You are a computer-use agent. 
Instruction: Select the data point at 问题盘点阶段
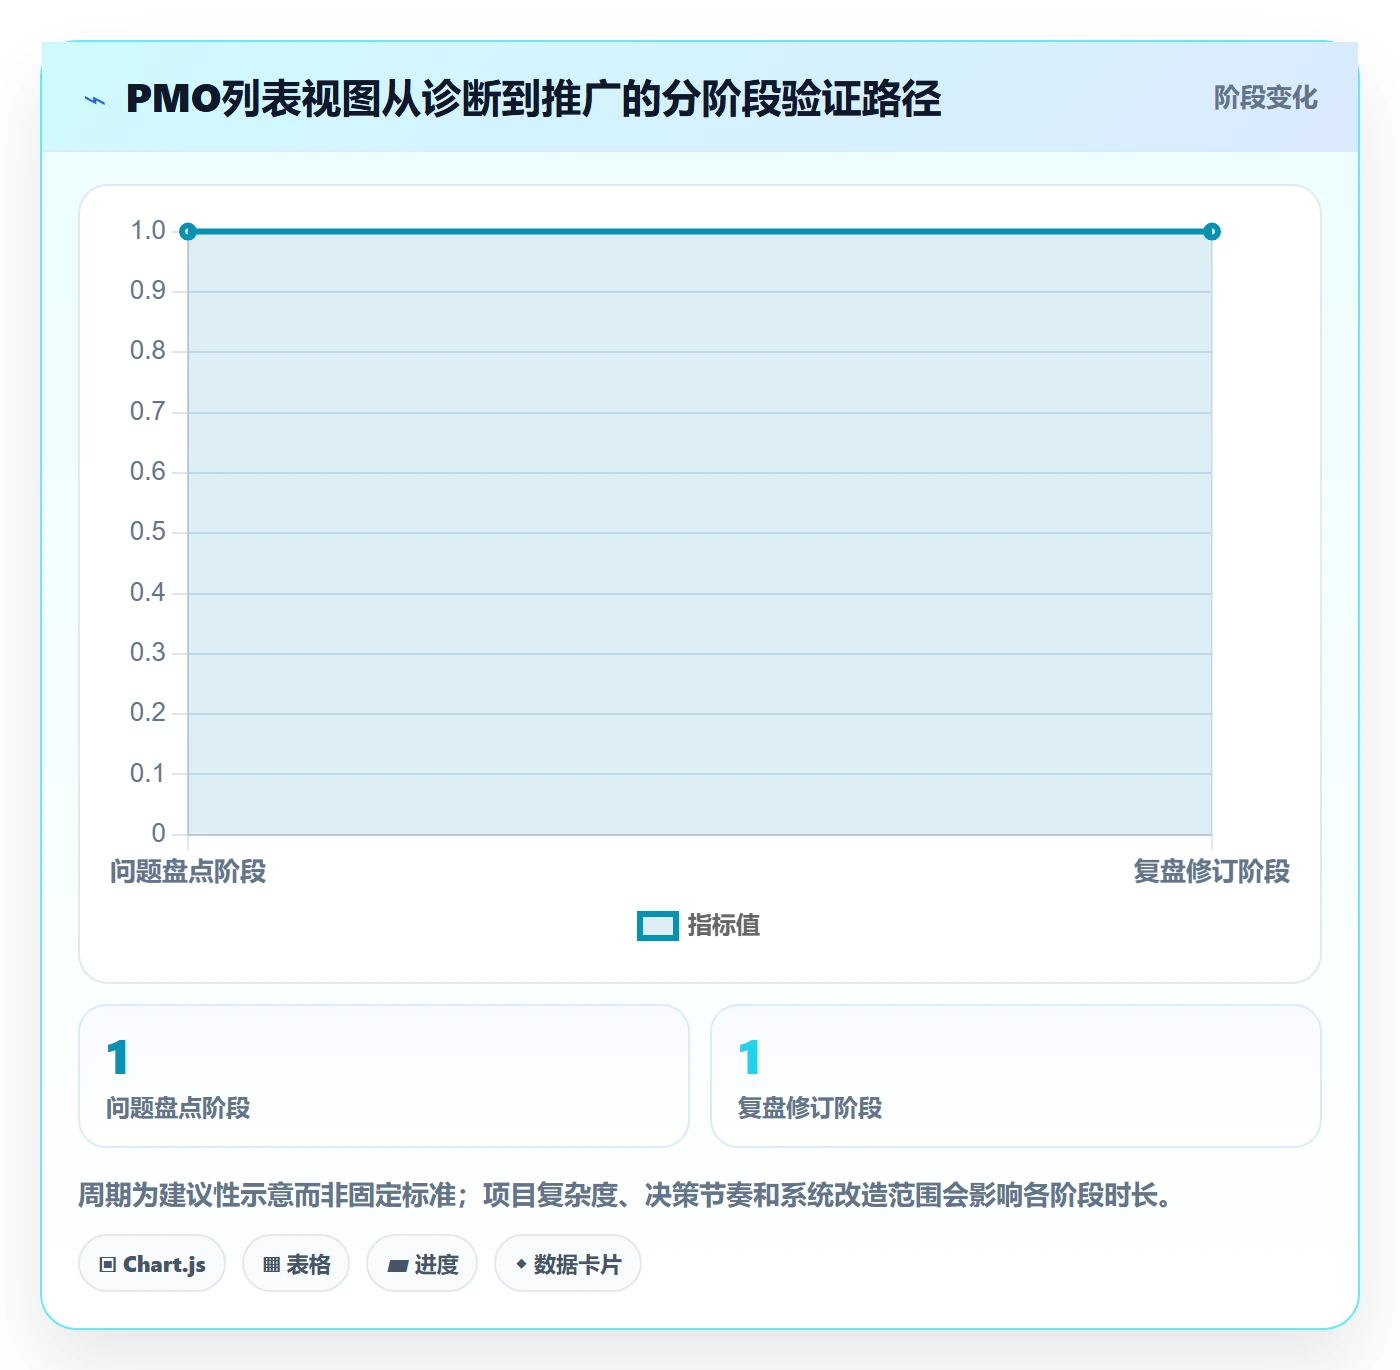[x=188, y=232]
